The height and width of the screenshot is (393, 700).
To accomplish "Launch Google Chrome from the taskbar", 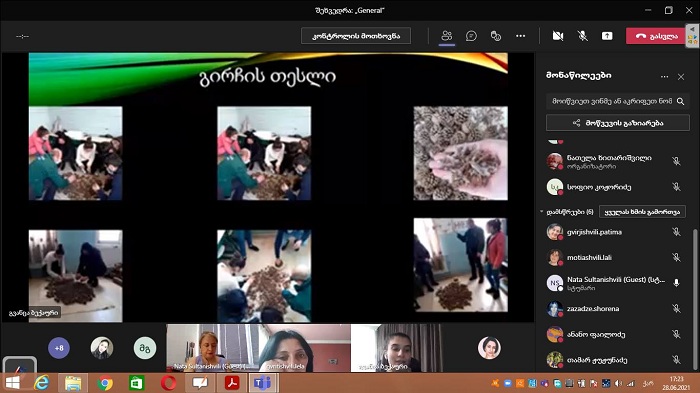I will click(105, 383).
